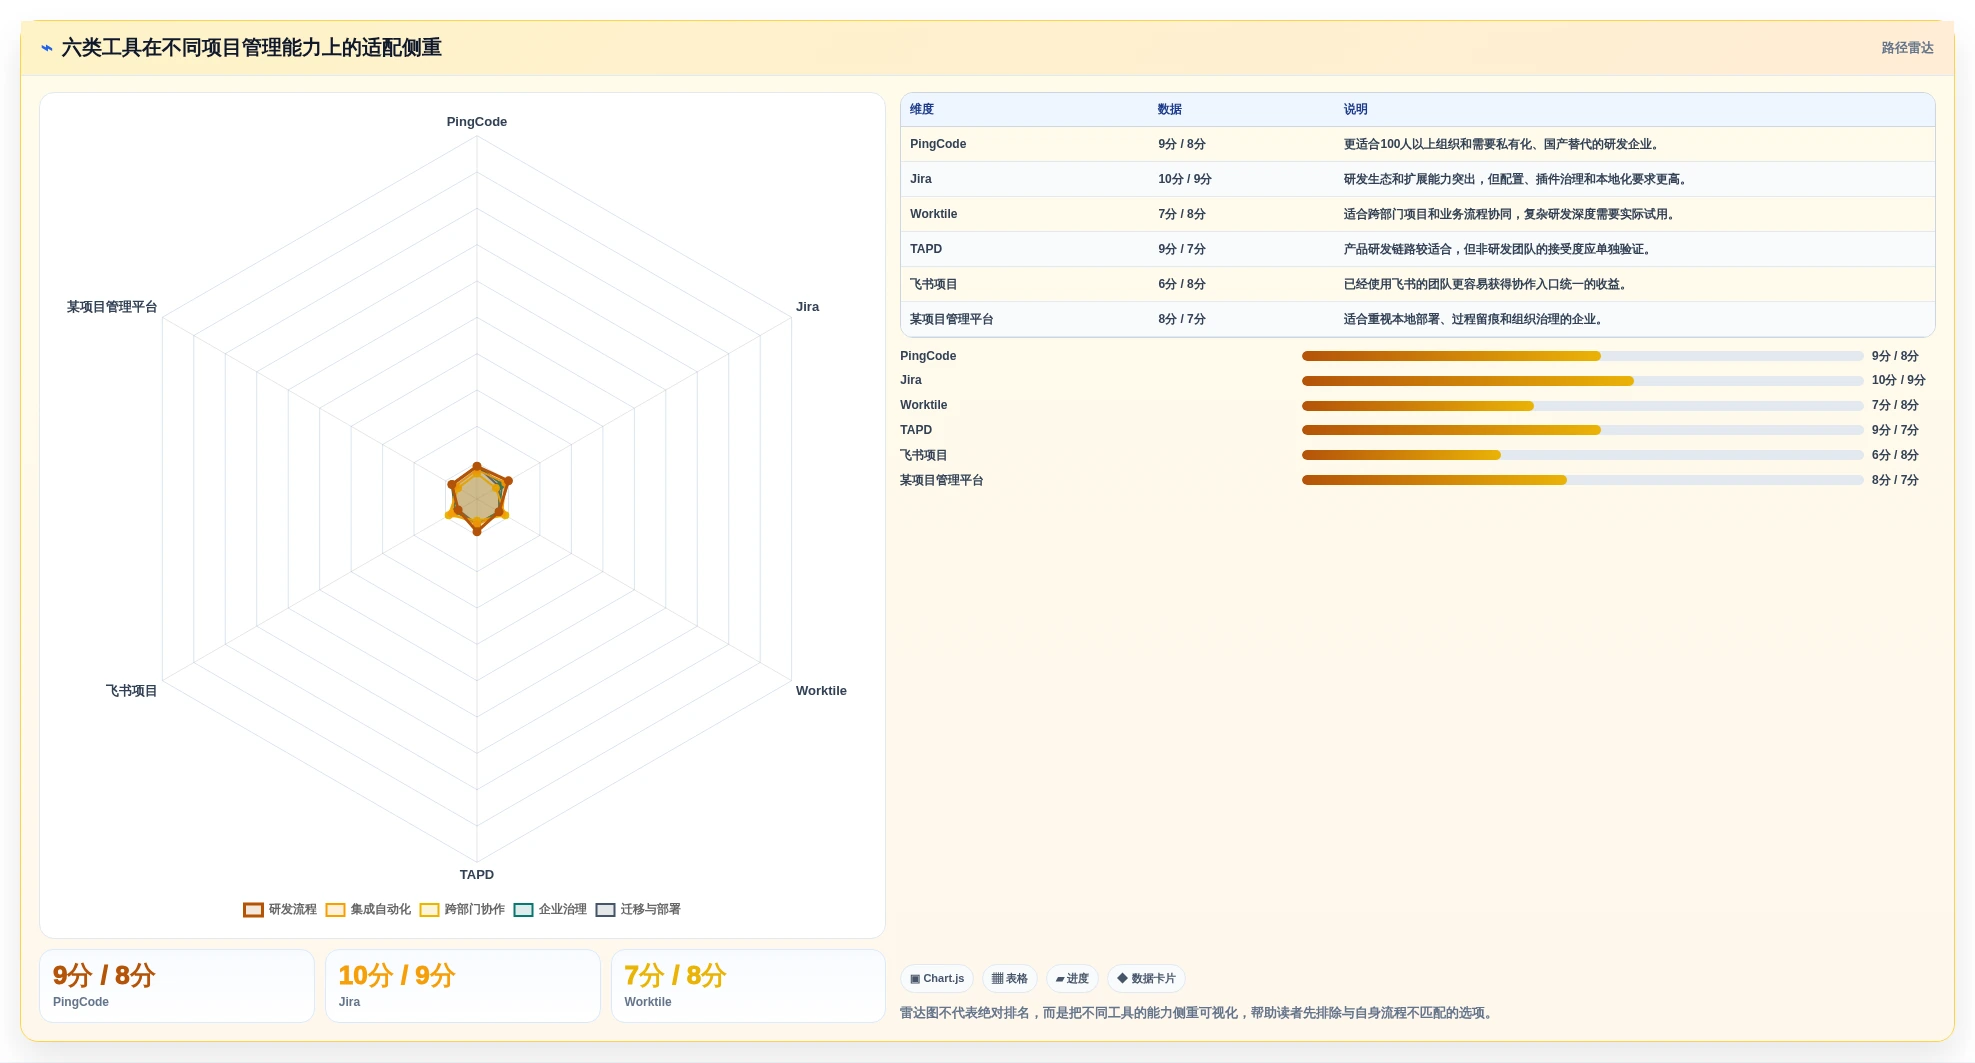
Task: Open the Worktile 7分 / 8分 data card
Action: (748, 986)
